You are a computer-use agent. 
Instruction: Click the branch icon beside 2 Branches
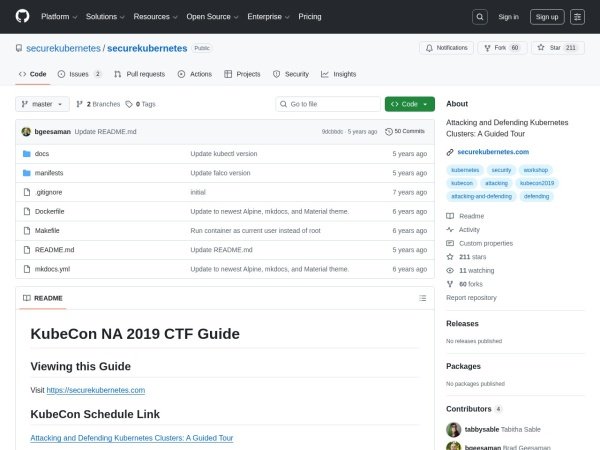[79, 104]
